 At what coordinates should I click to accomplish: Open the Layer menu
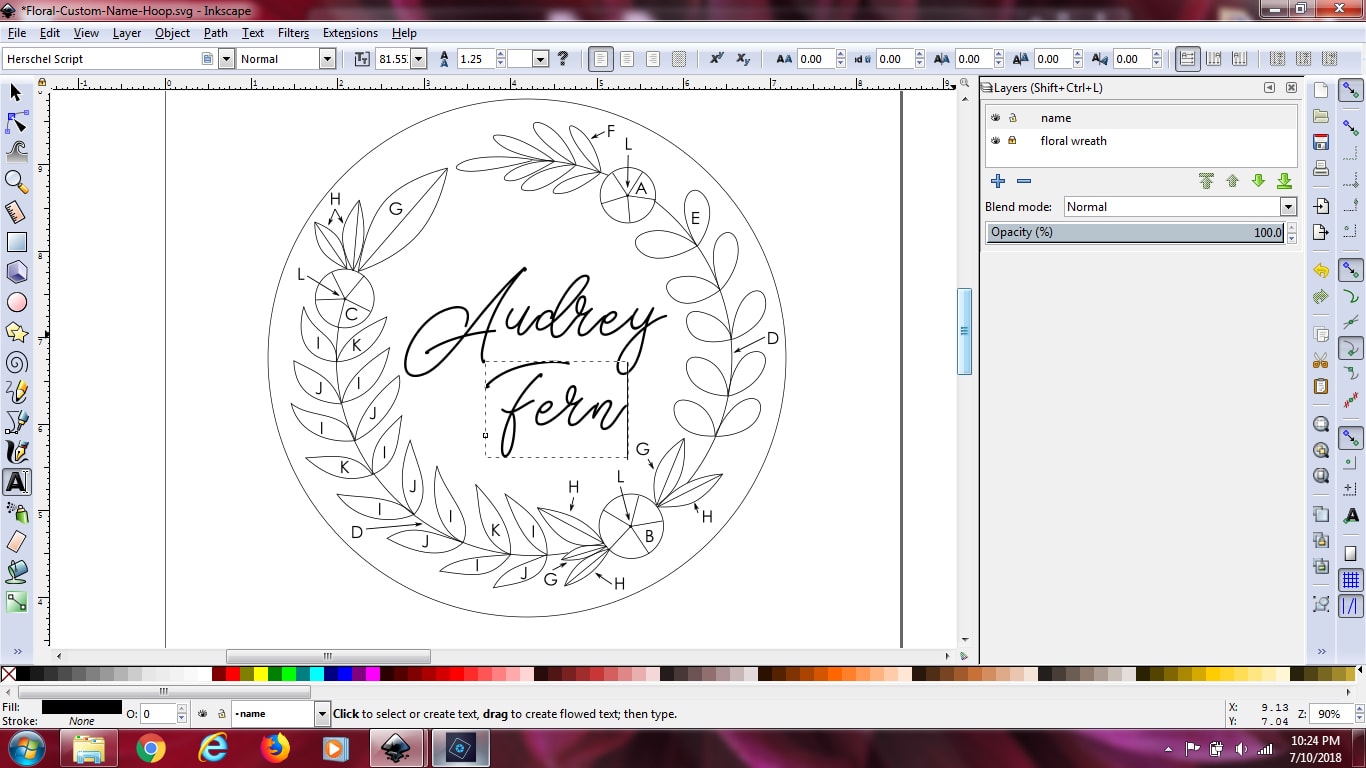(127, 33)
